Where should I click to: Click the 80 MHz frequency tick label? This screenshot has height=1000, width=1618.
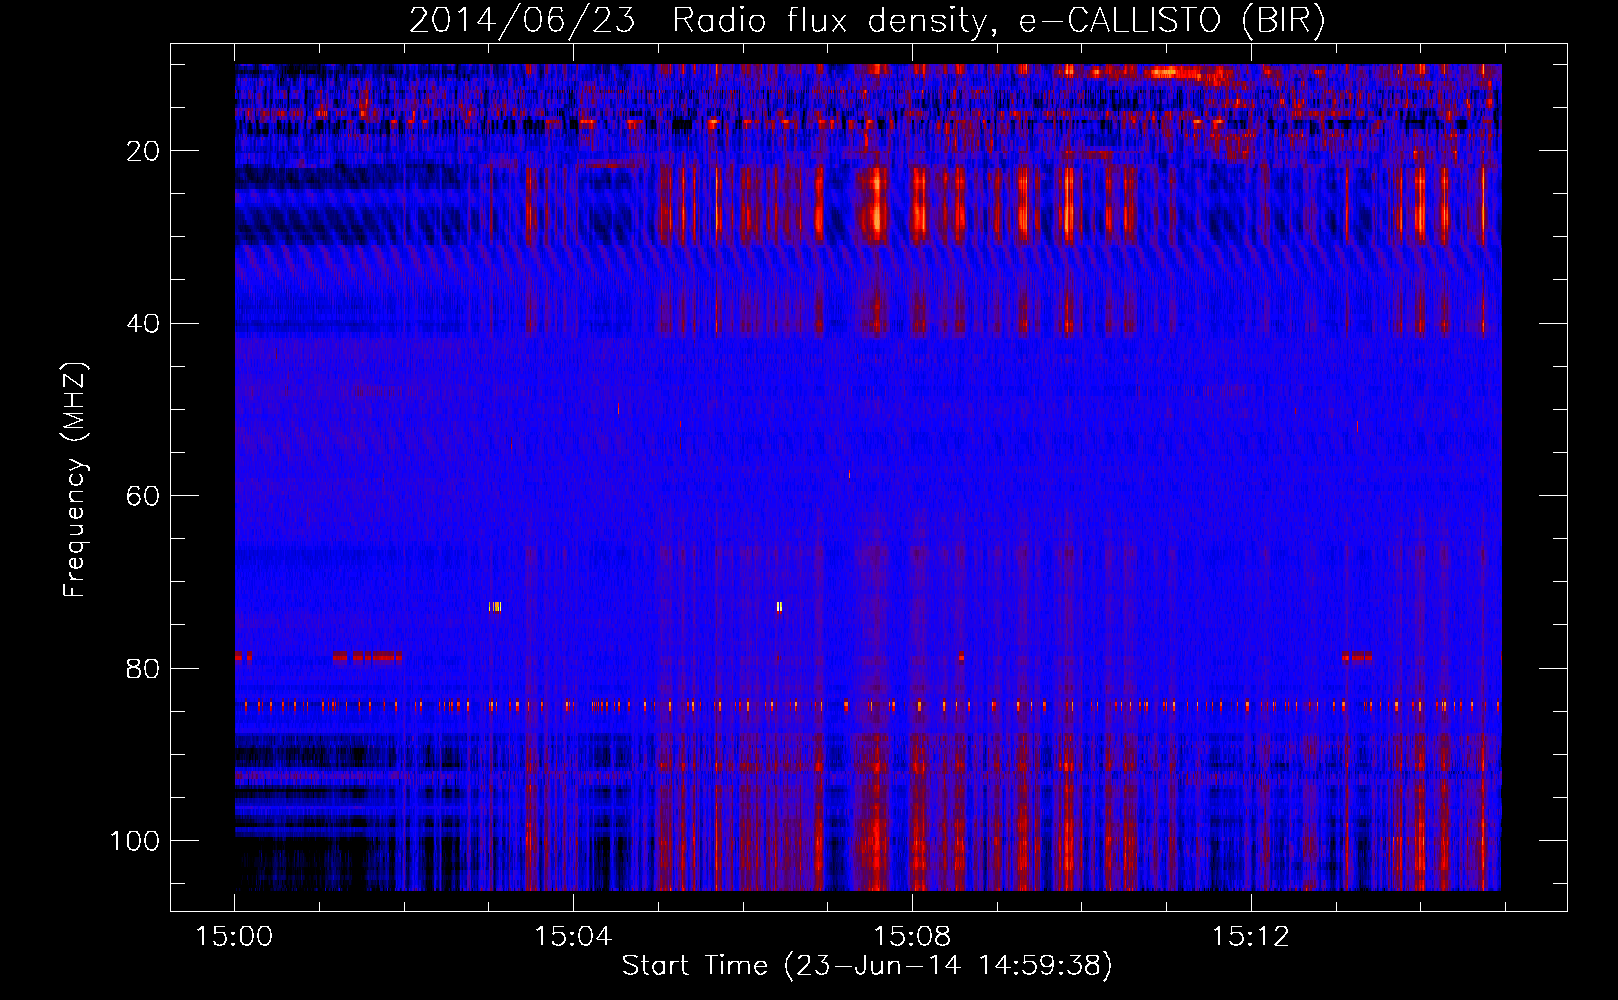[143, 669]
